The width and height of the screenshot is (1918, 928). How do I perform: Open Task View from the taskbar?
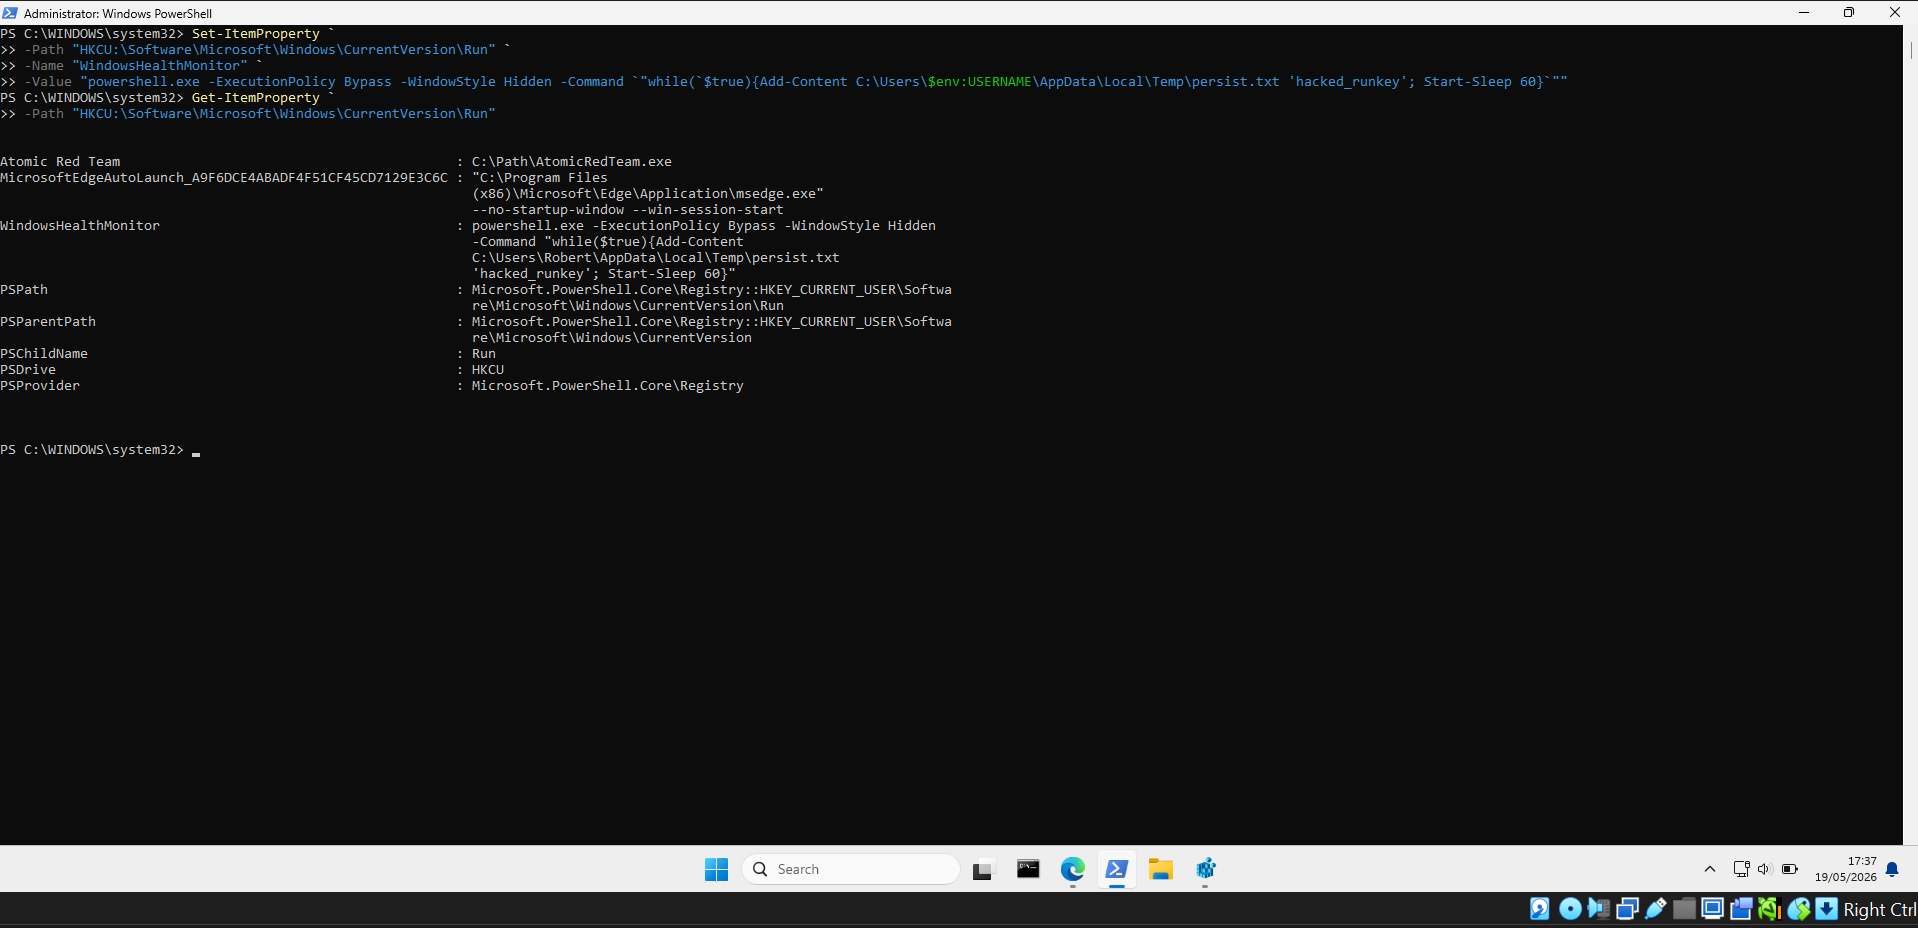click(x=983, y=869)
